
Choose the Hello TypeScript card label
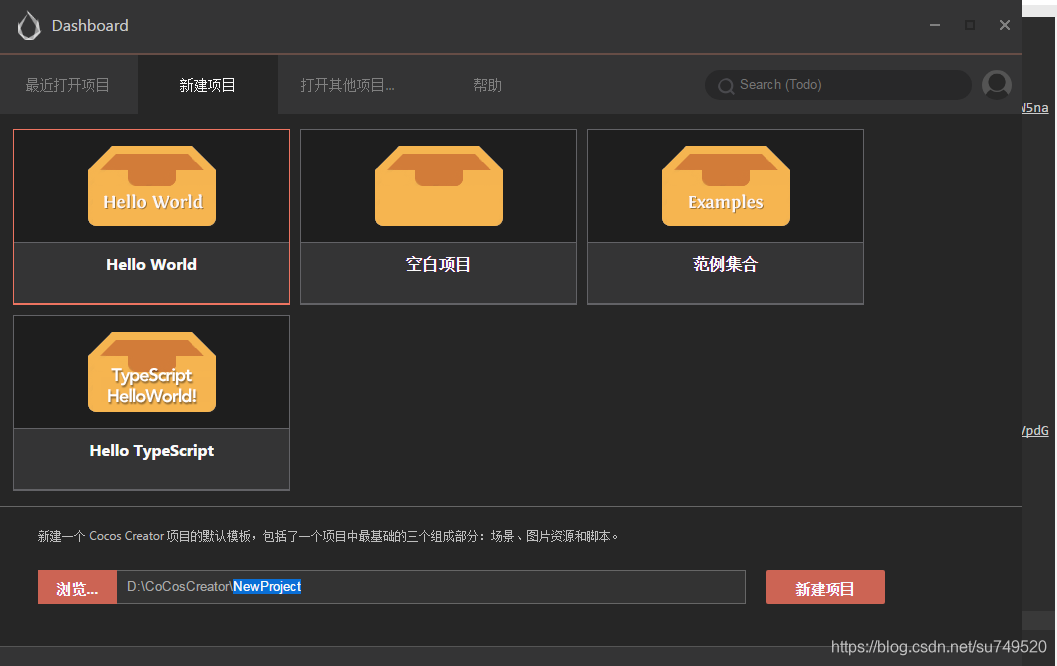(x=152, y=450)
